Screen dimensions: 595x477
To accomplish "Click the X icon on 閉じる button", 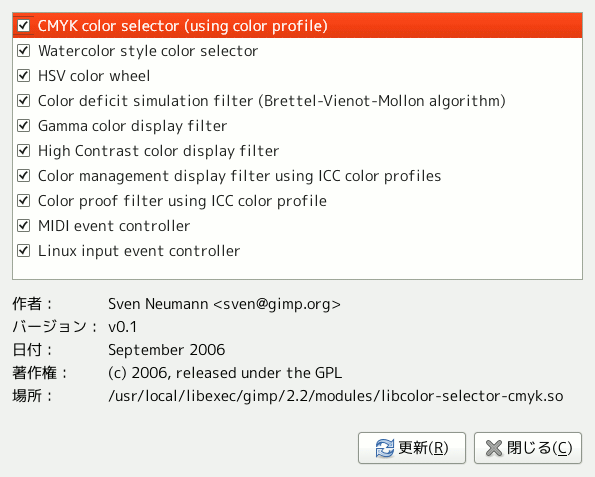I will [494, 448].
